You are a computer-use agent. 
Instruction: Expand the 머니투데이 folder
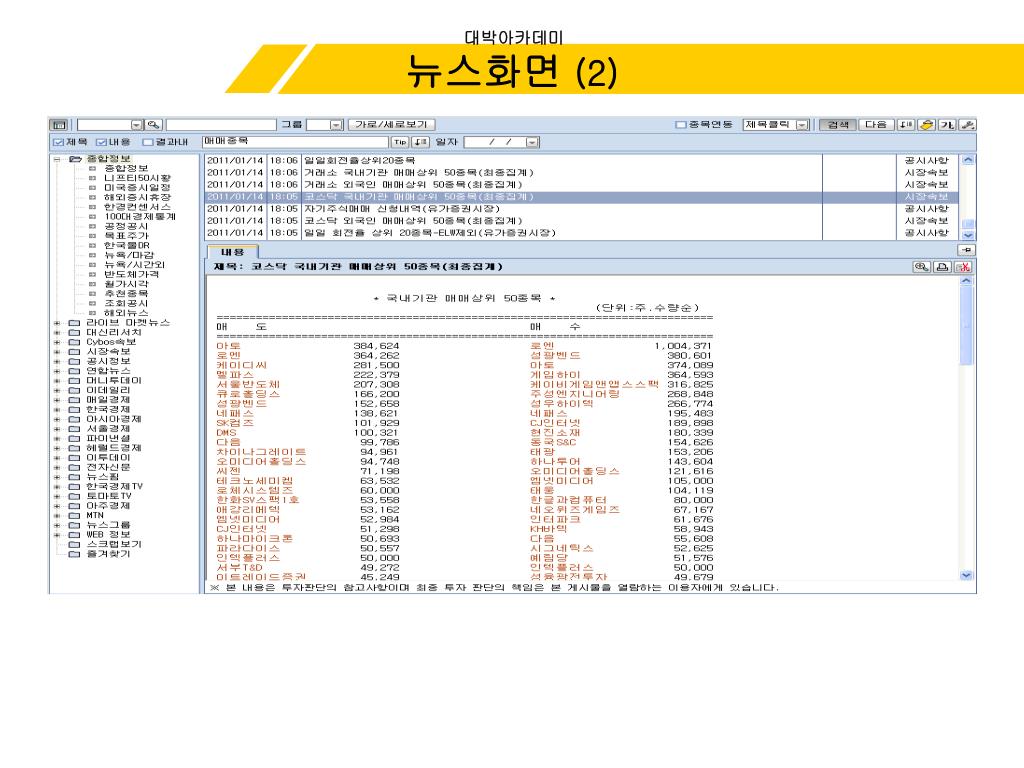[57, 381]
